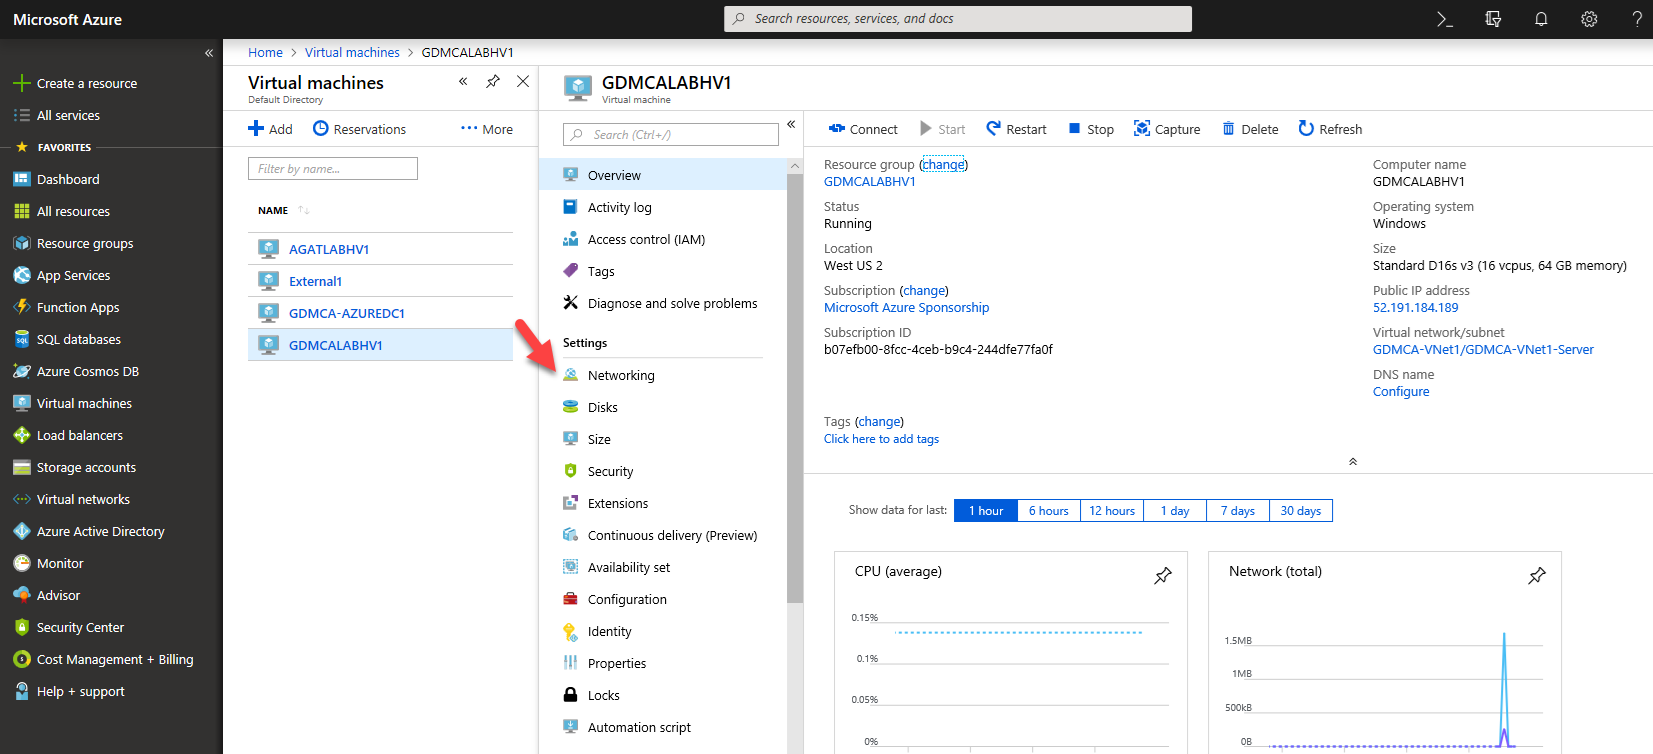Click the Security Center shield icon
Viewport: 1653px width, 754px height.
coord(22,627)
